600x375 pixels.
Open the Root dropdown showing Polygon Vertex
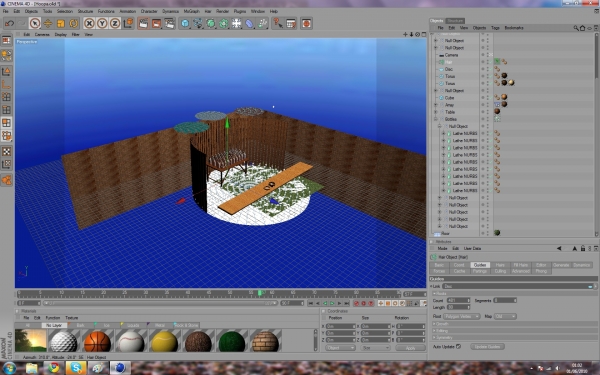[462, 316]
